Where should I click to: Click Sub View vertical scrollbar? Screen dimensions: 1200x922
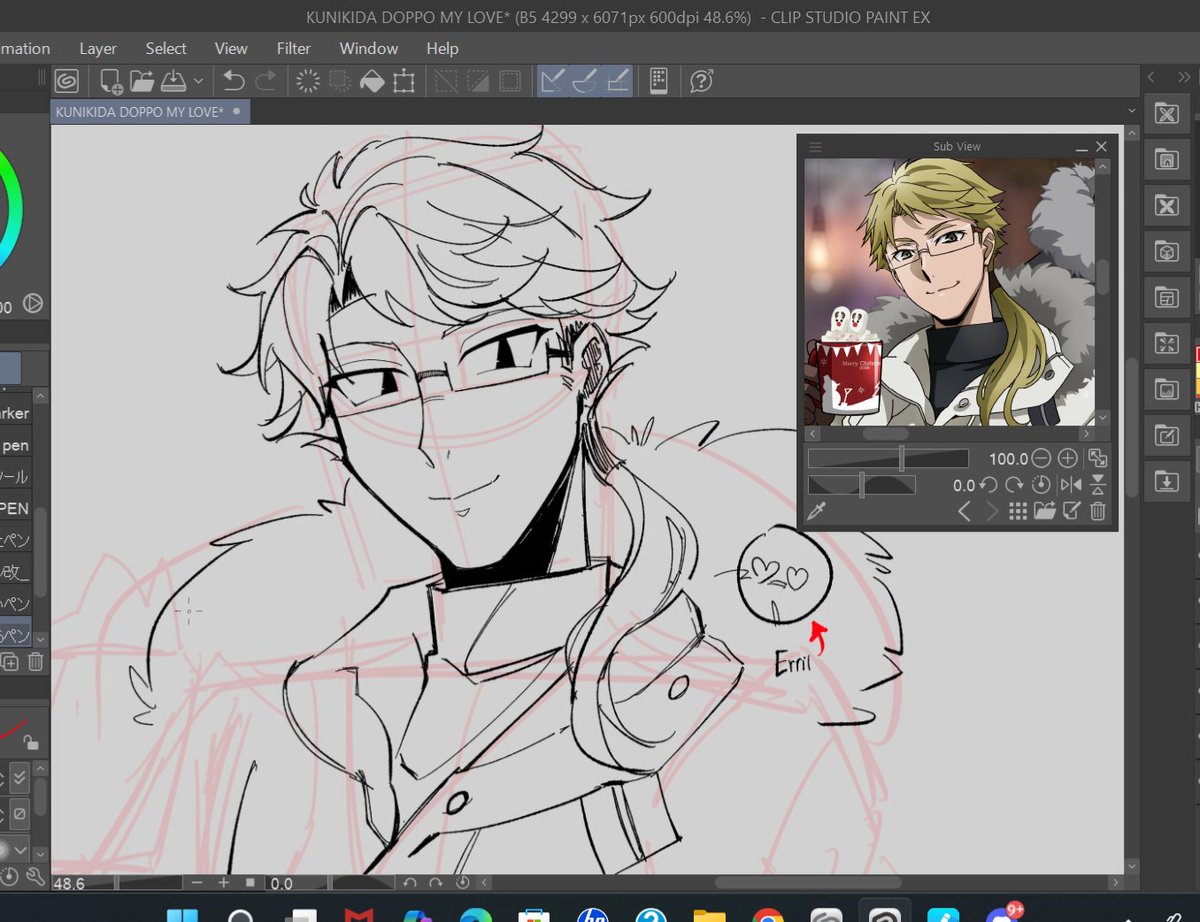click(x=1102, y=278)
